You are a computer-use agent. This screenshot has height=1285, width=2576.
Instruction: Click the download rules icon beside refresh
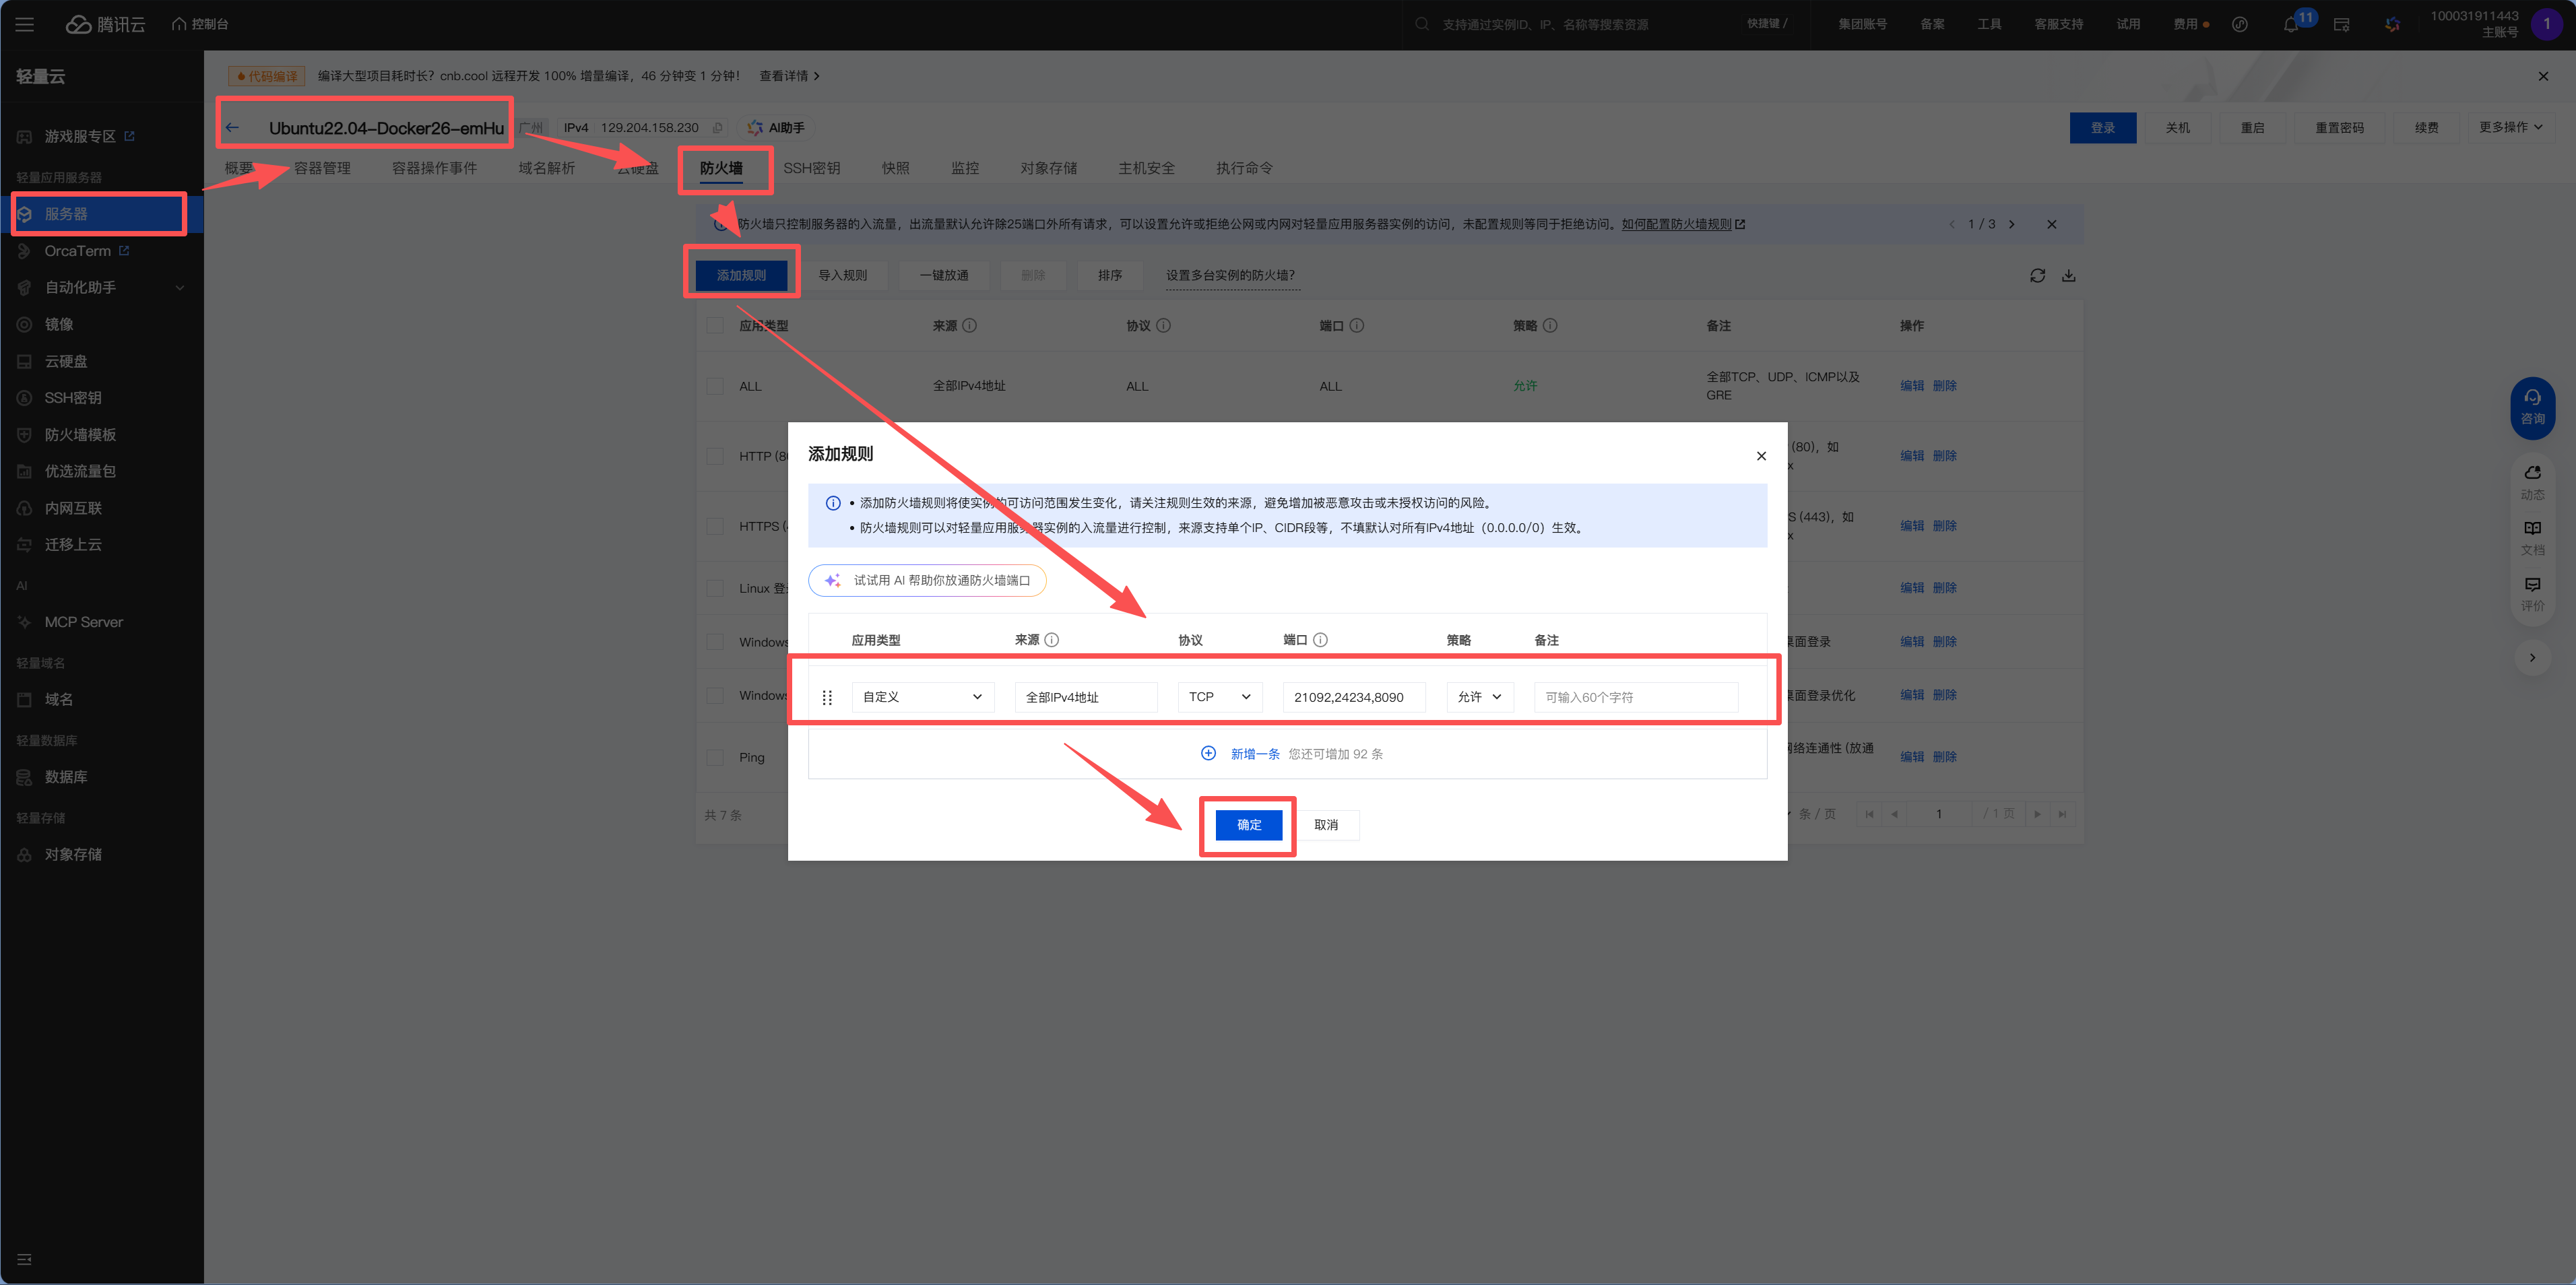[2069, 275]
